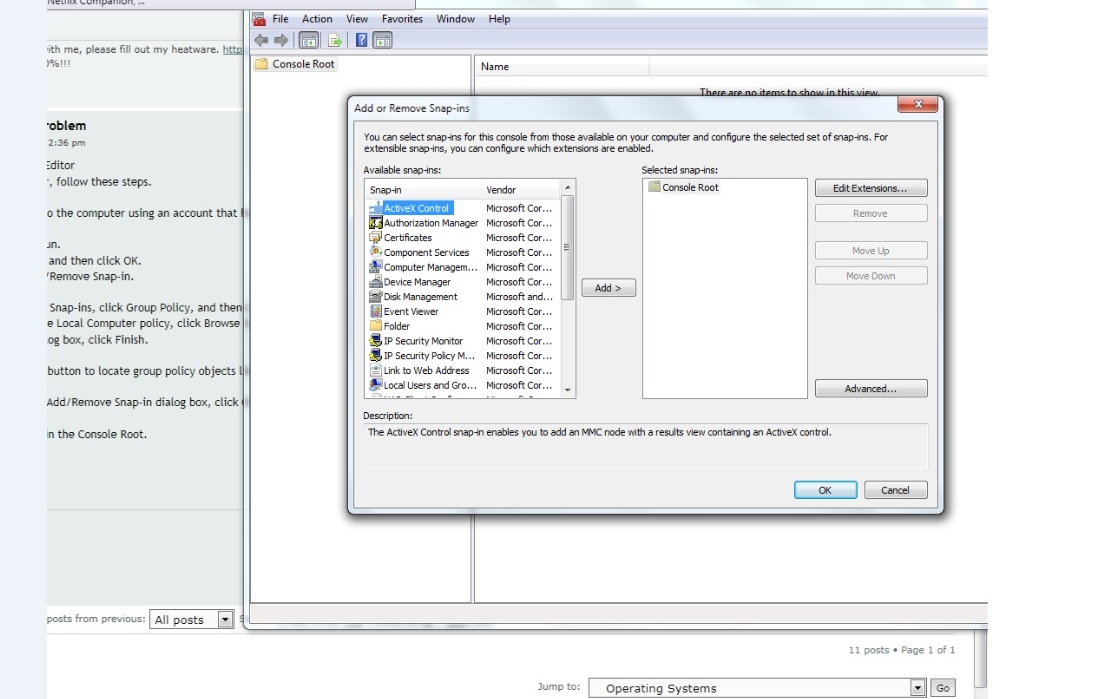
Task: Click the Export List toolbar icon
Action: click(x=335, y=41)
